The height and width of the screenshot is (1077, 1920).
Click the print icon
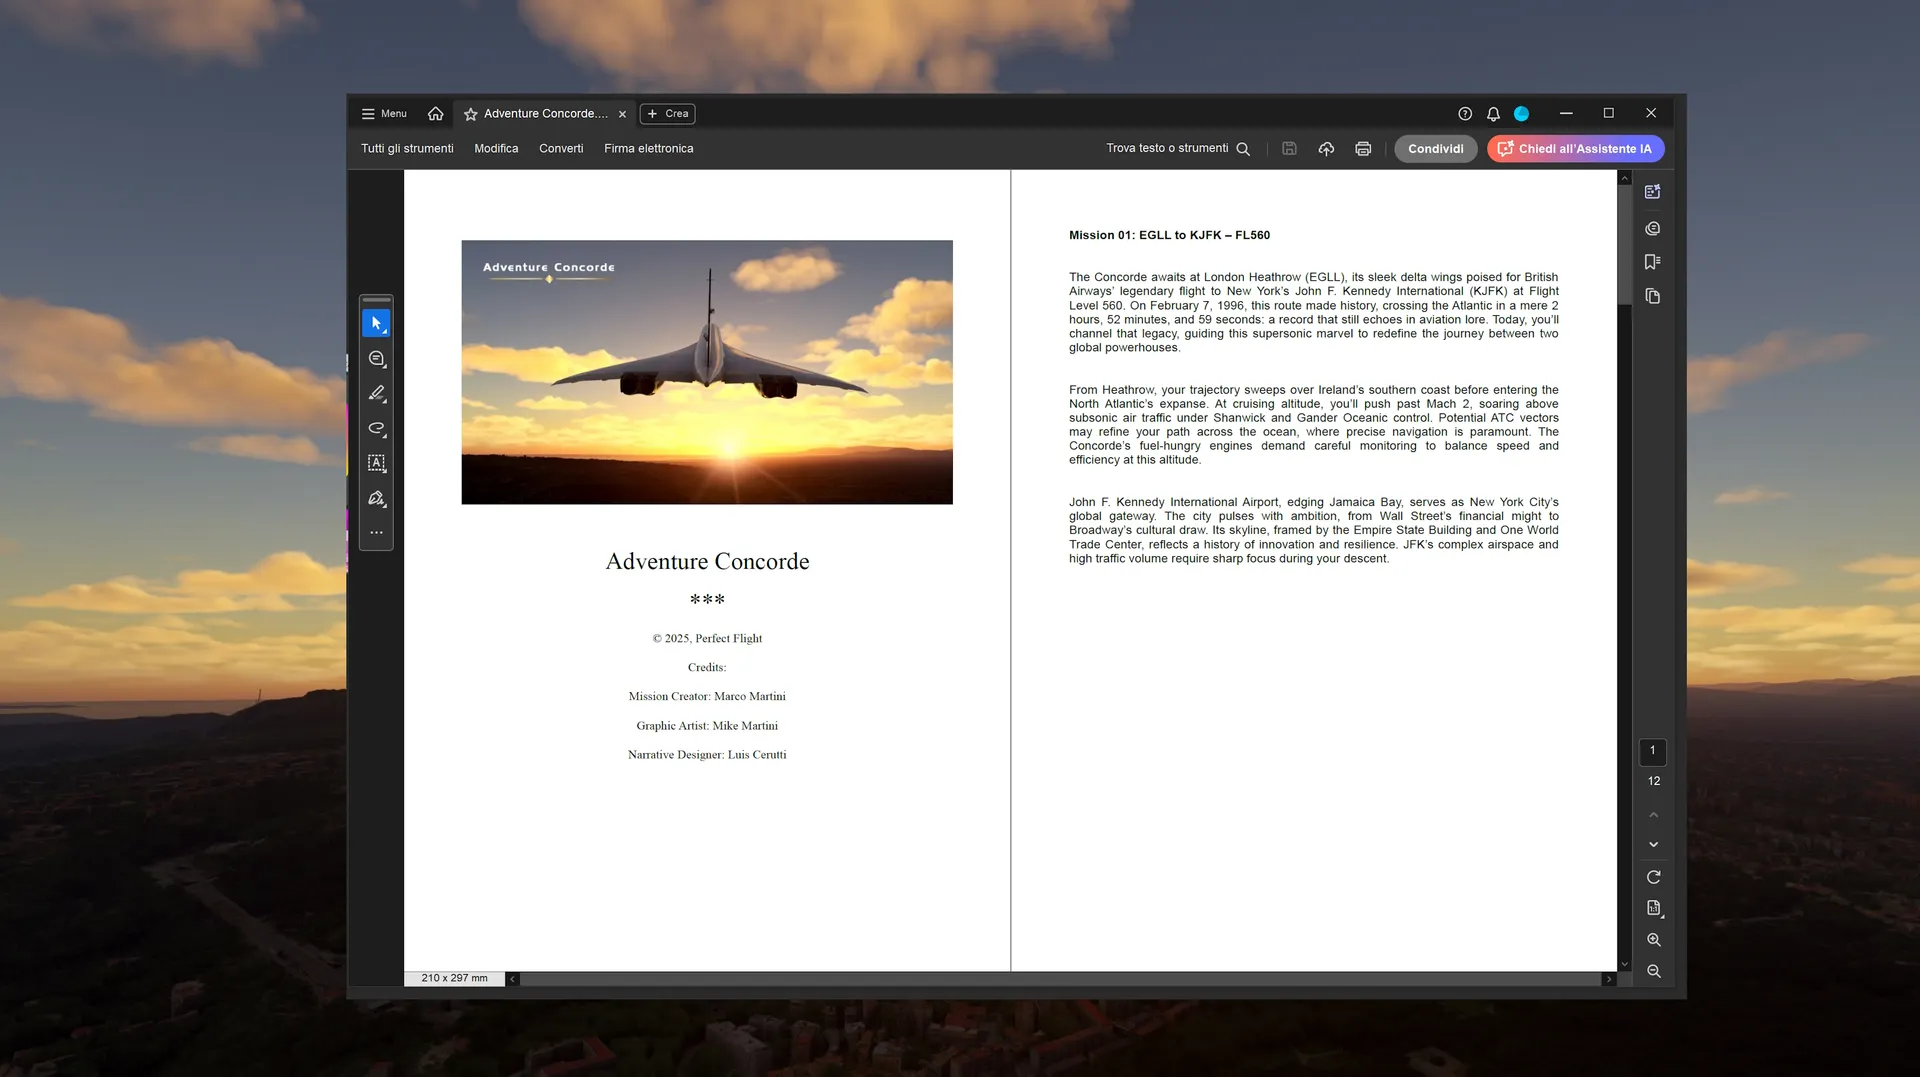point(1363,149)
